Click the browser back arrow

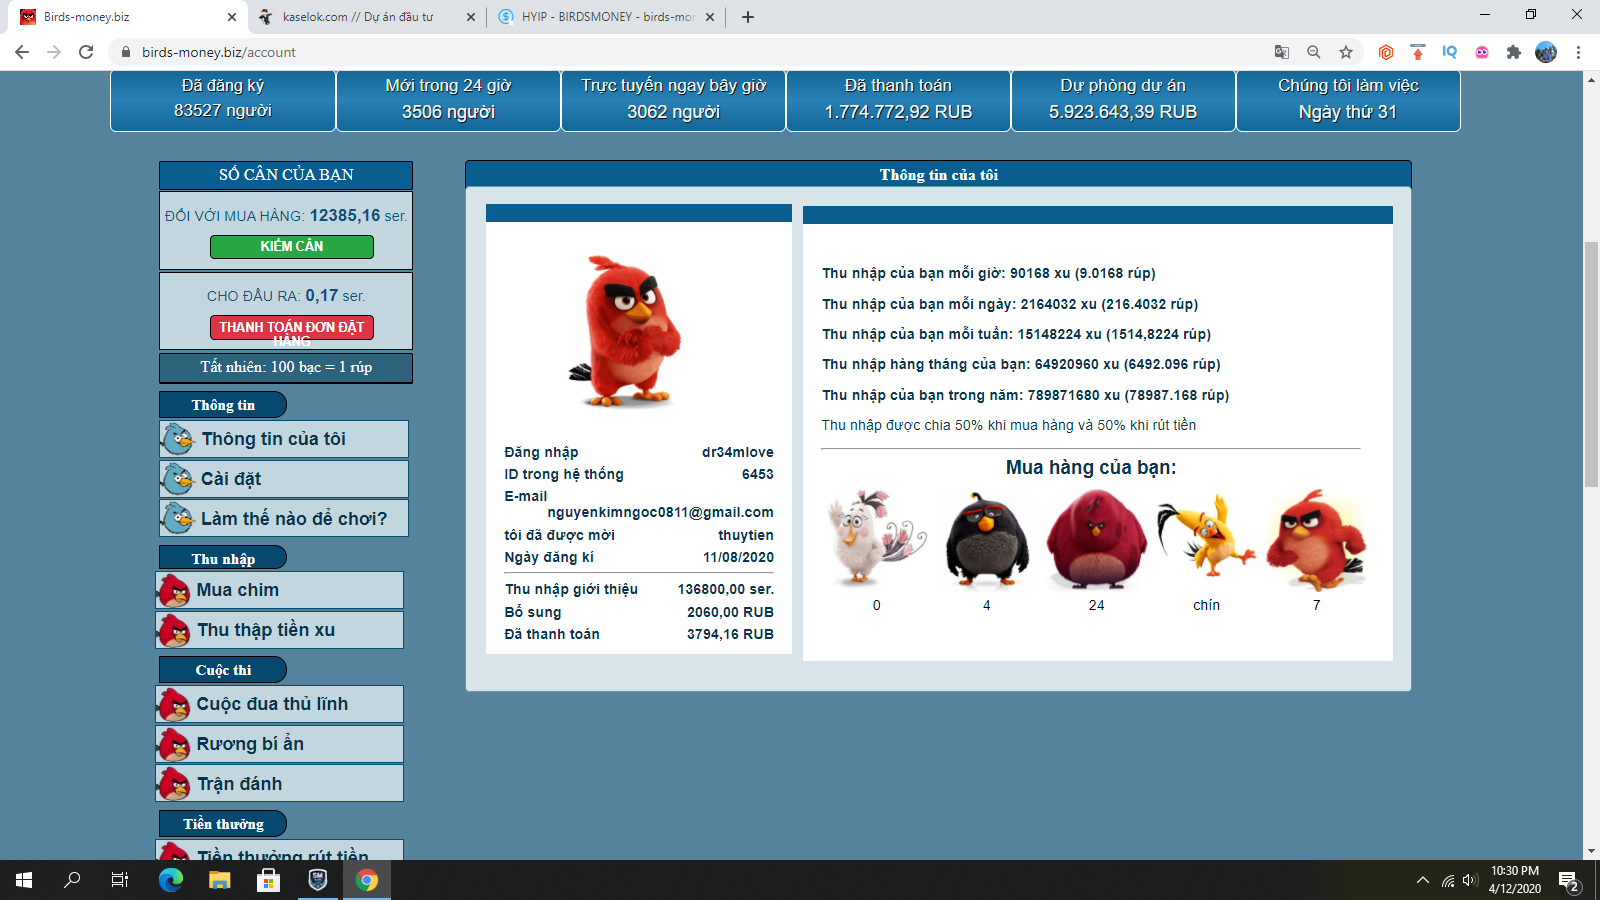point(22,52)
